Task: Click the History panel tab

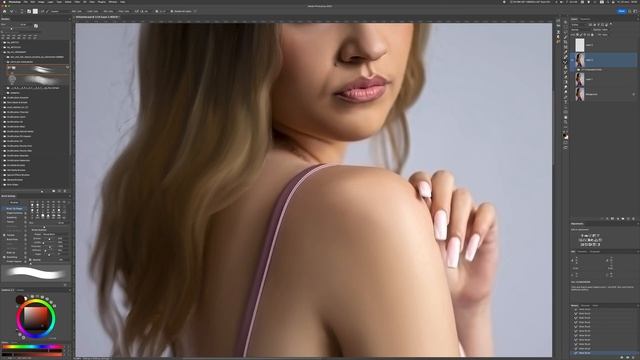Action: click(574, 305)
